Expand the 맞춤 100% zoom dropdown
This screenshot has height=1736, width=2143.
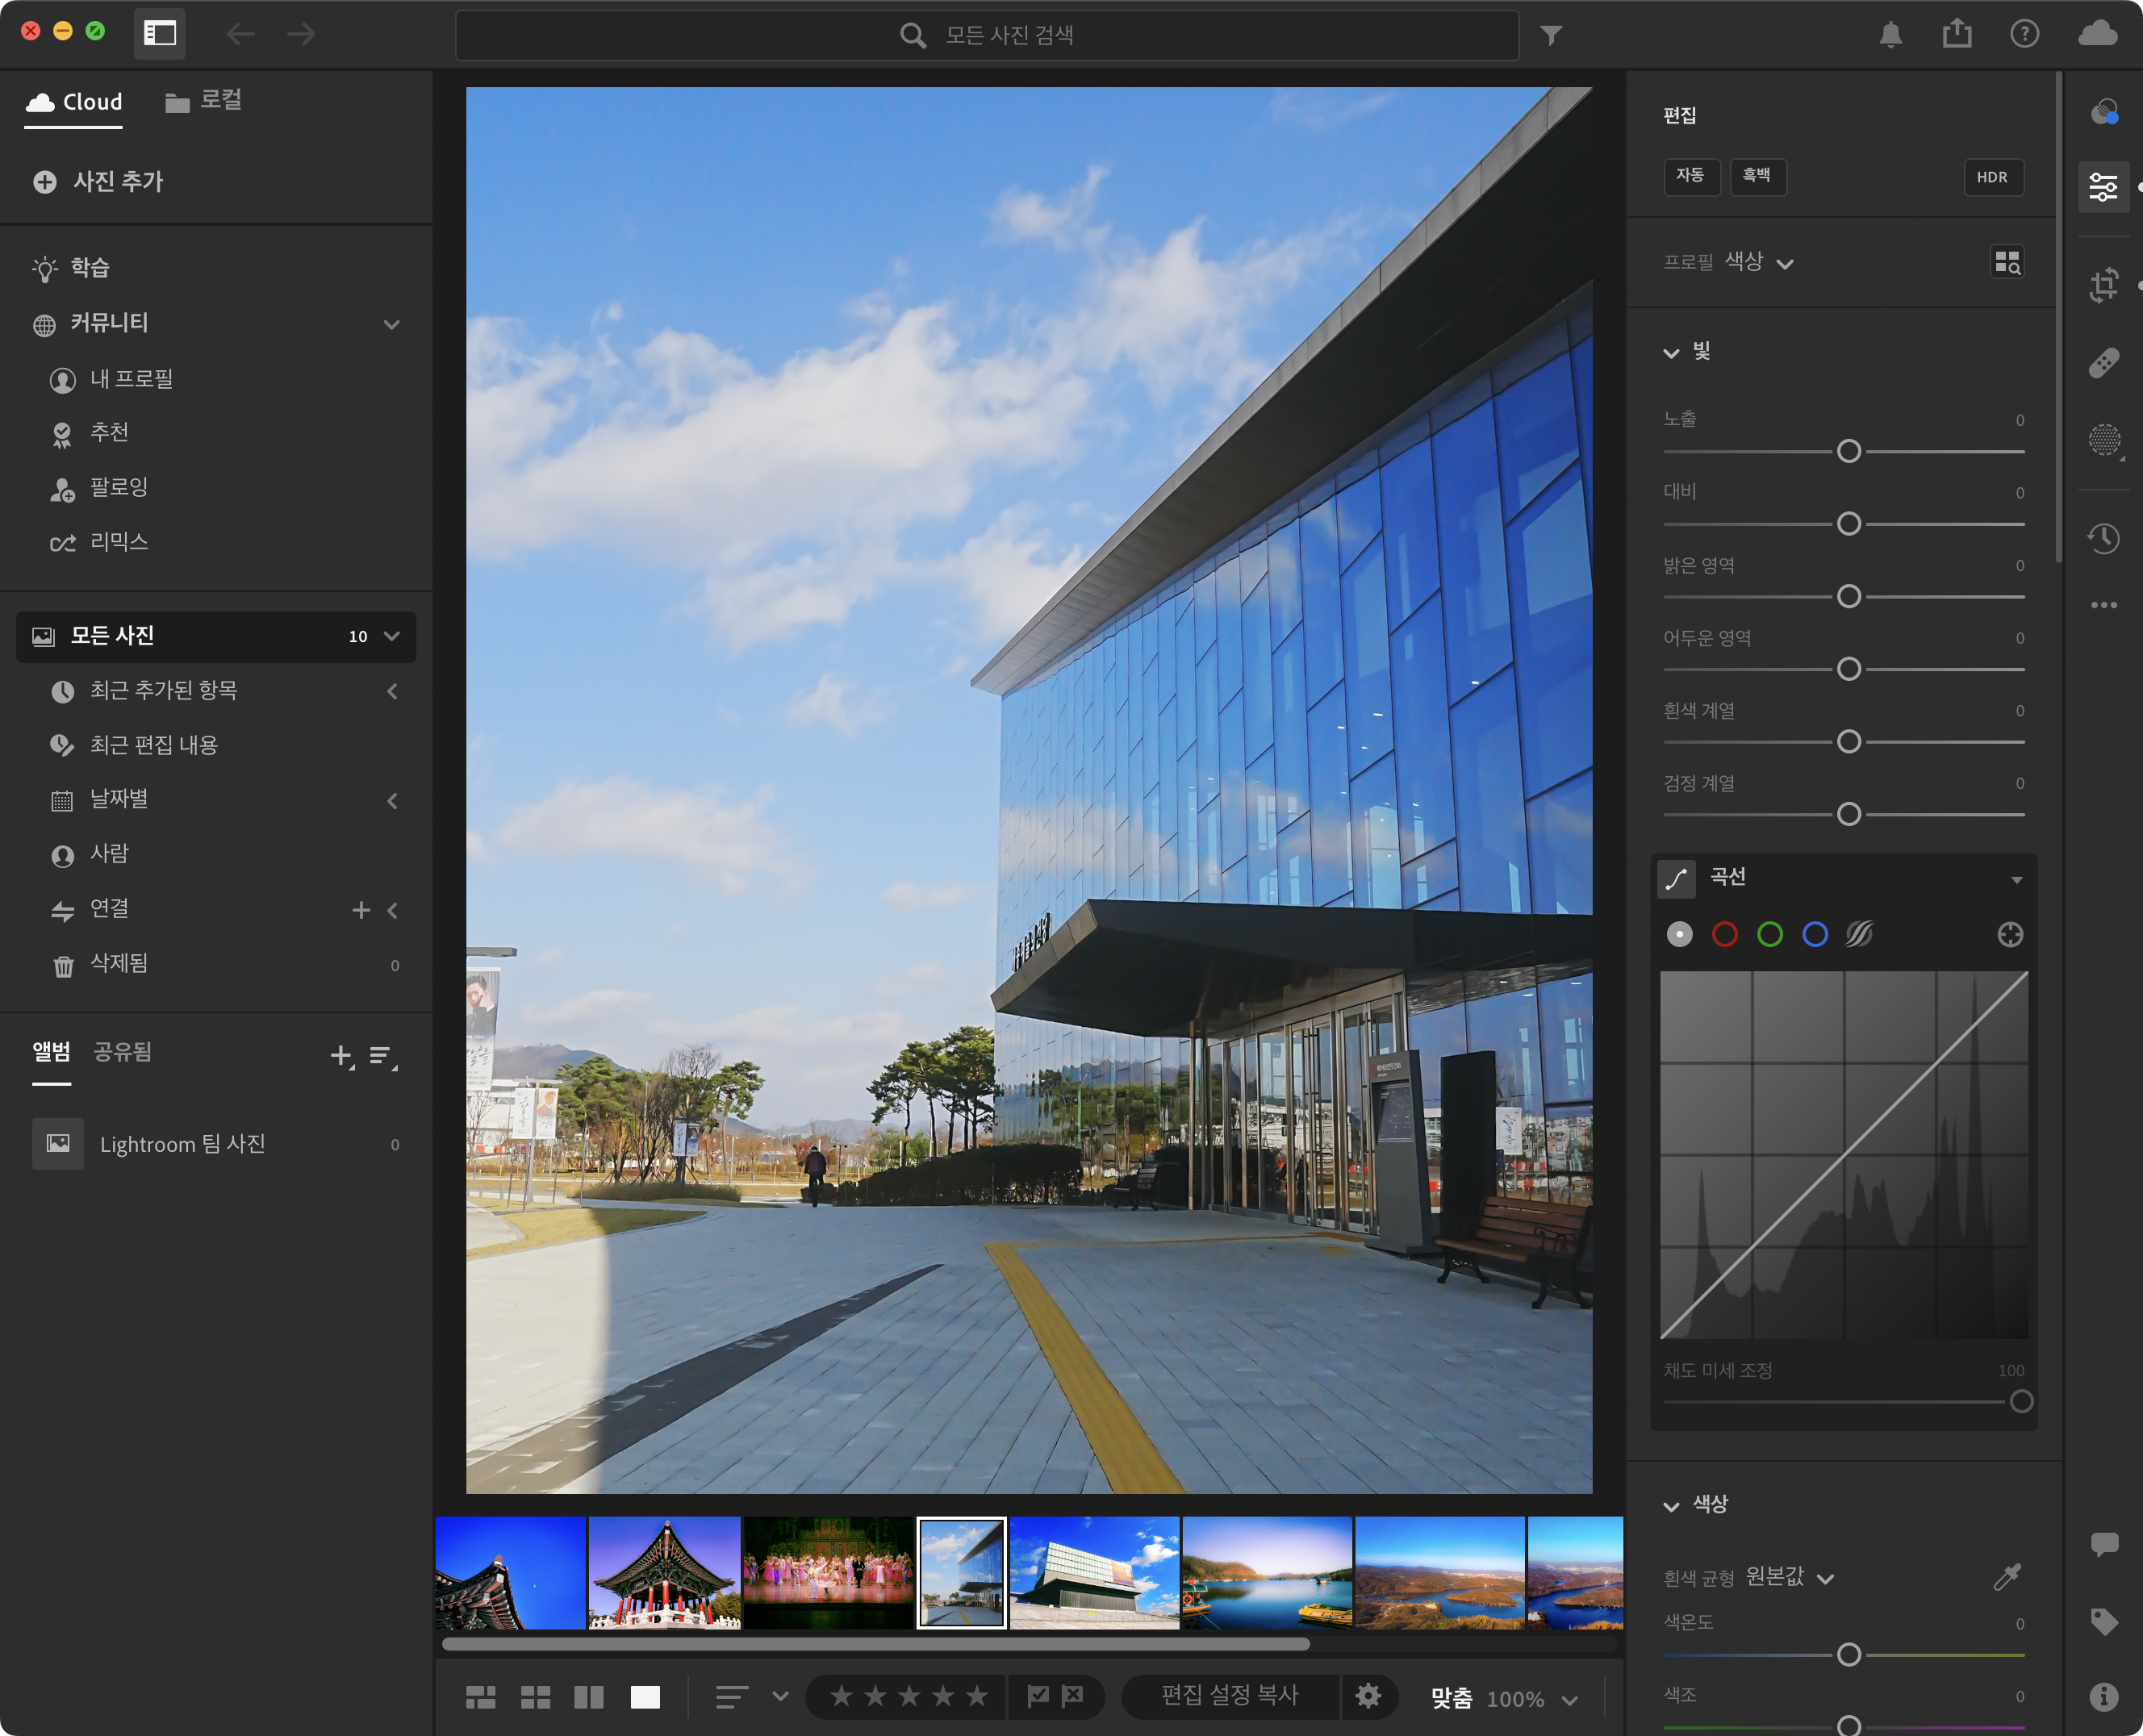[x=1569, y=1699]
